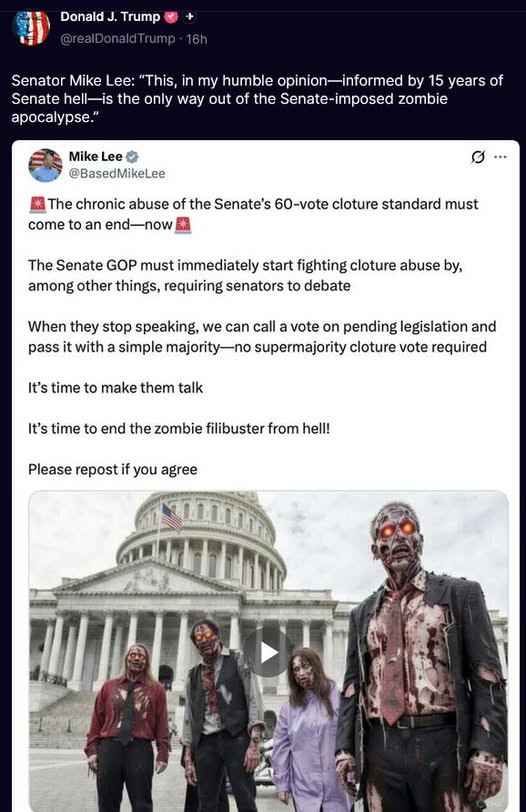Click the '60-vote cloture standard' opening paragraph
Image resolution: width=526 pixels, height=812 pixels.
click(253, 214)
